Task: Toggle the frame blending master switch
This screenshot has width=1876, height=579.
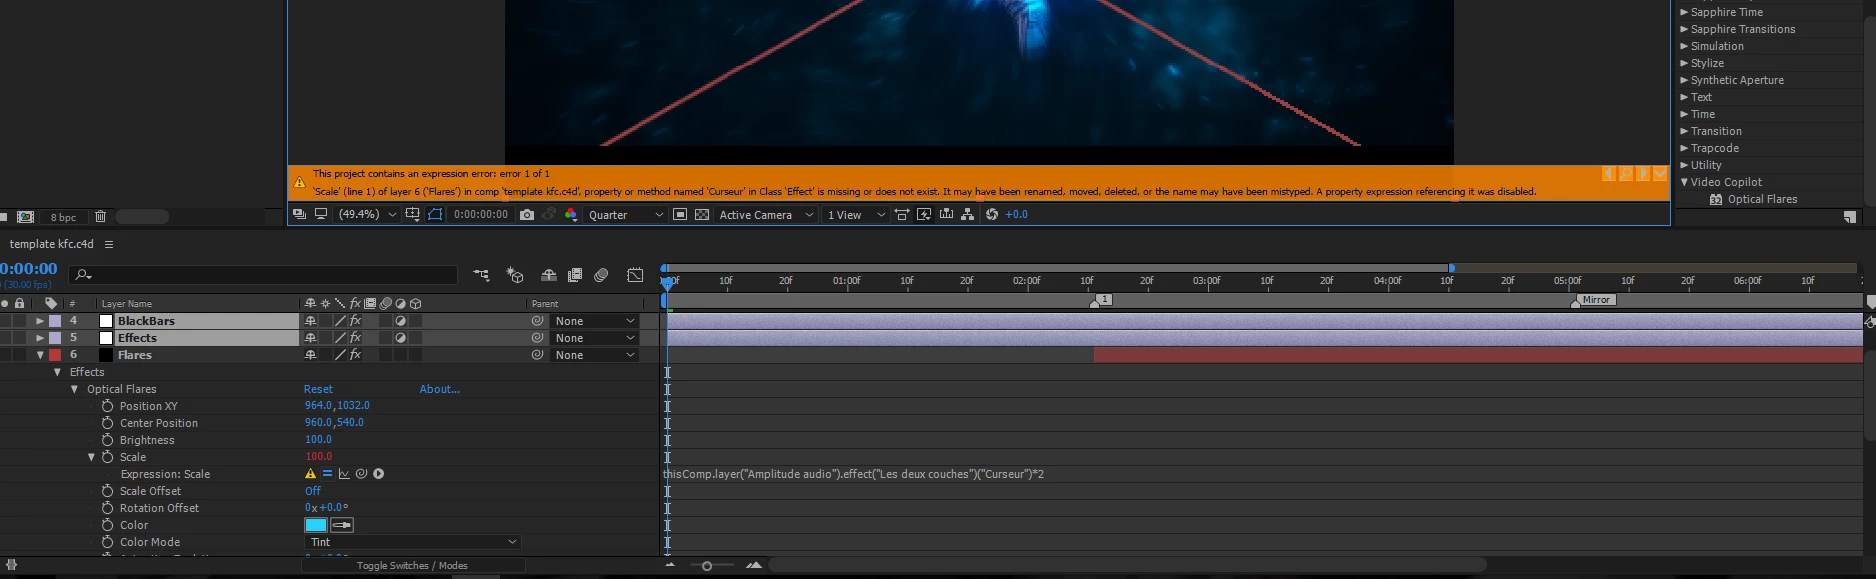Action: coord(575,275)
